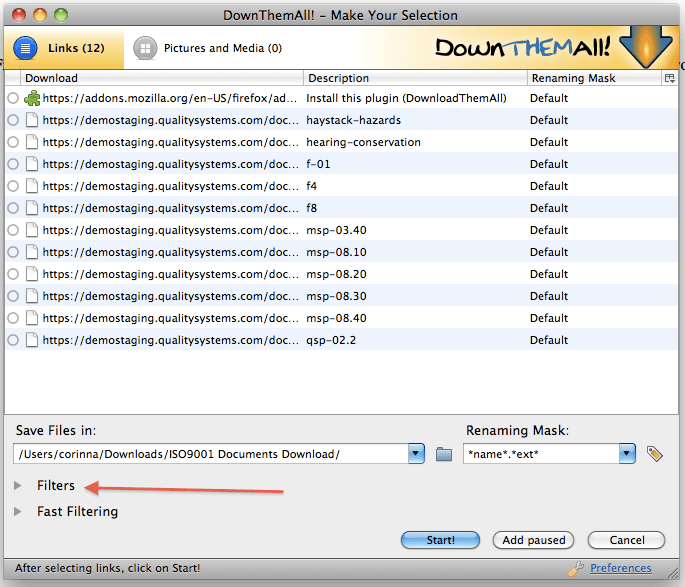The width and height of the screenshot is (685, 587).
Task: Click the file icon in the f8 row
Action: pos(32,208)
